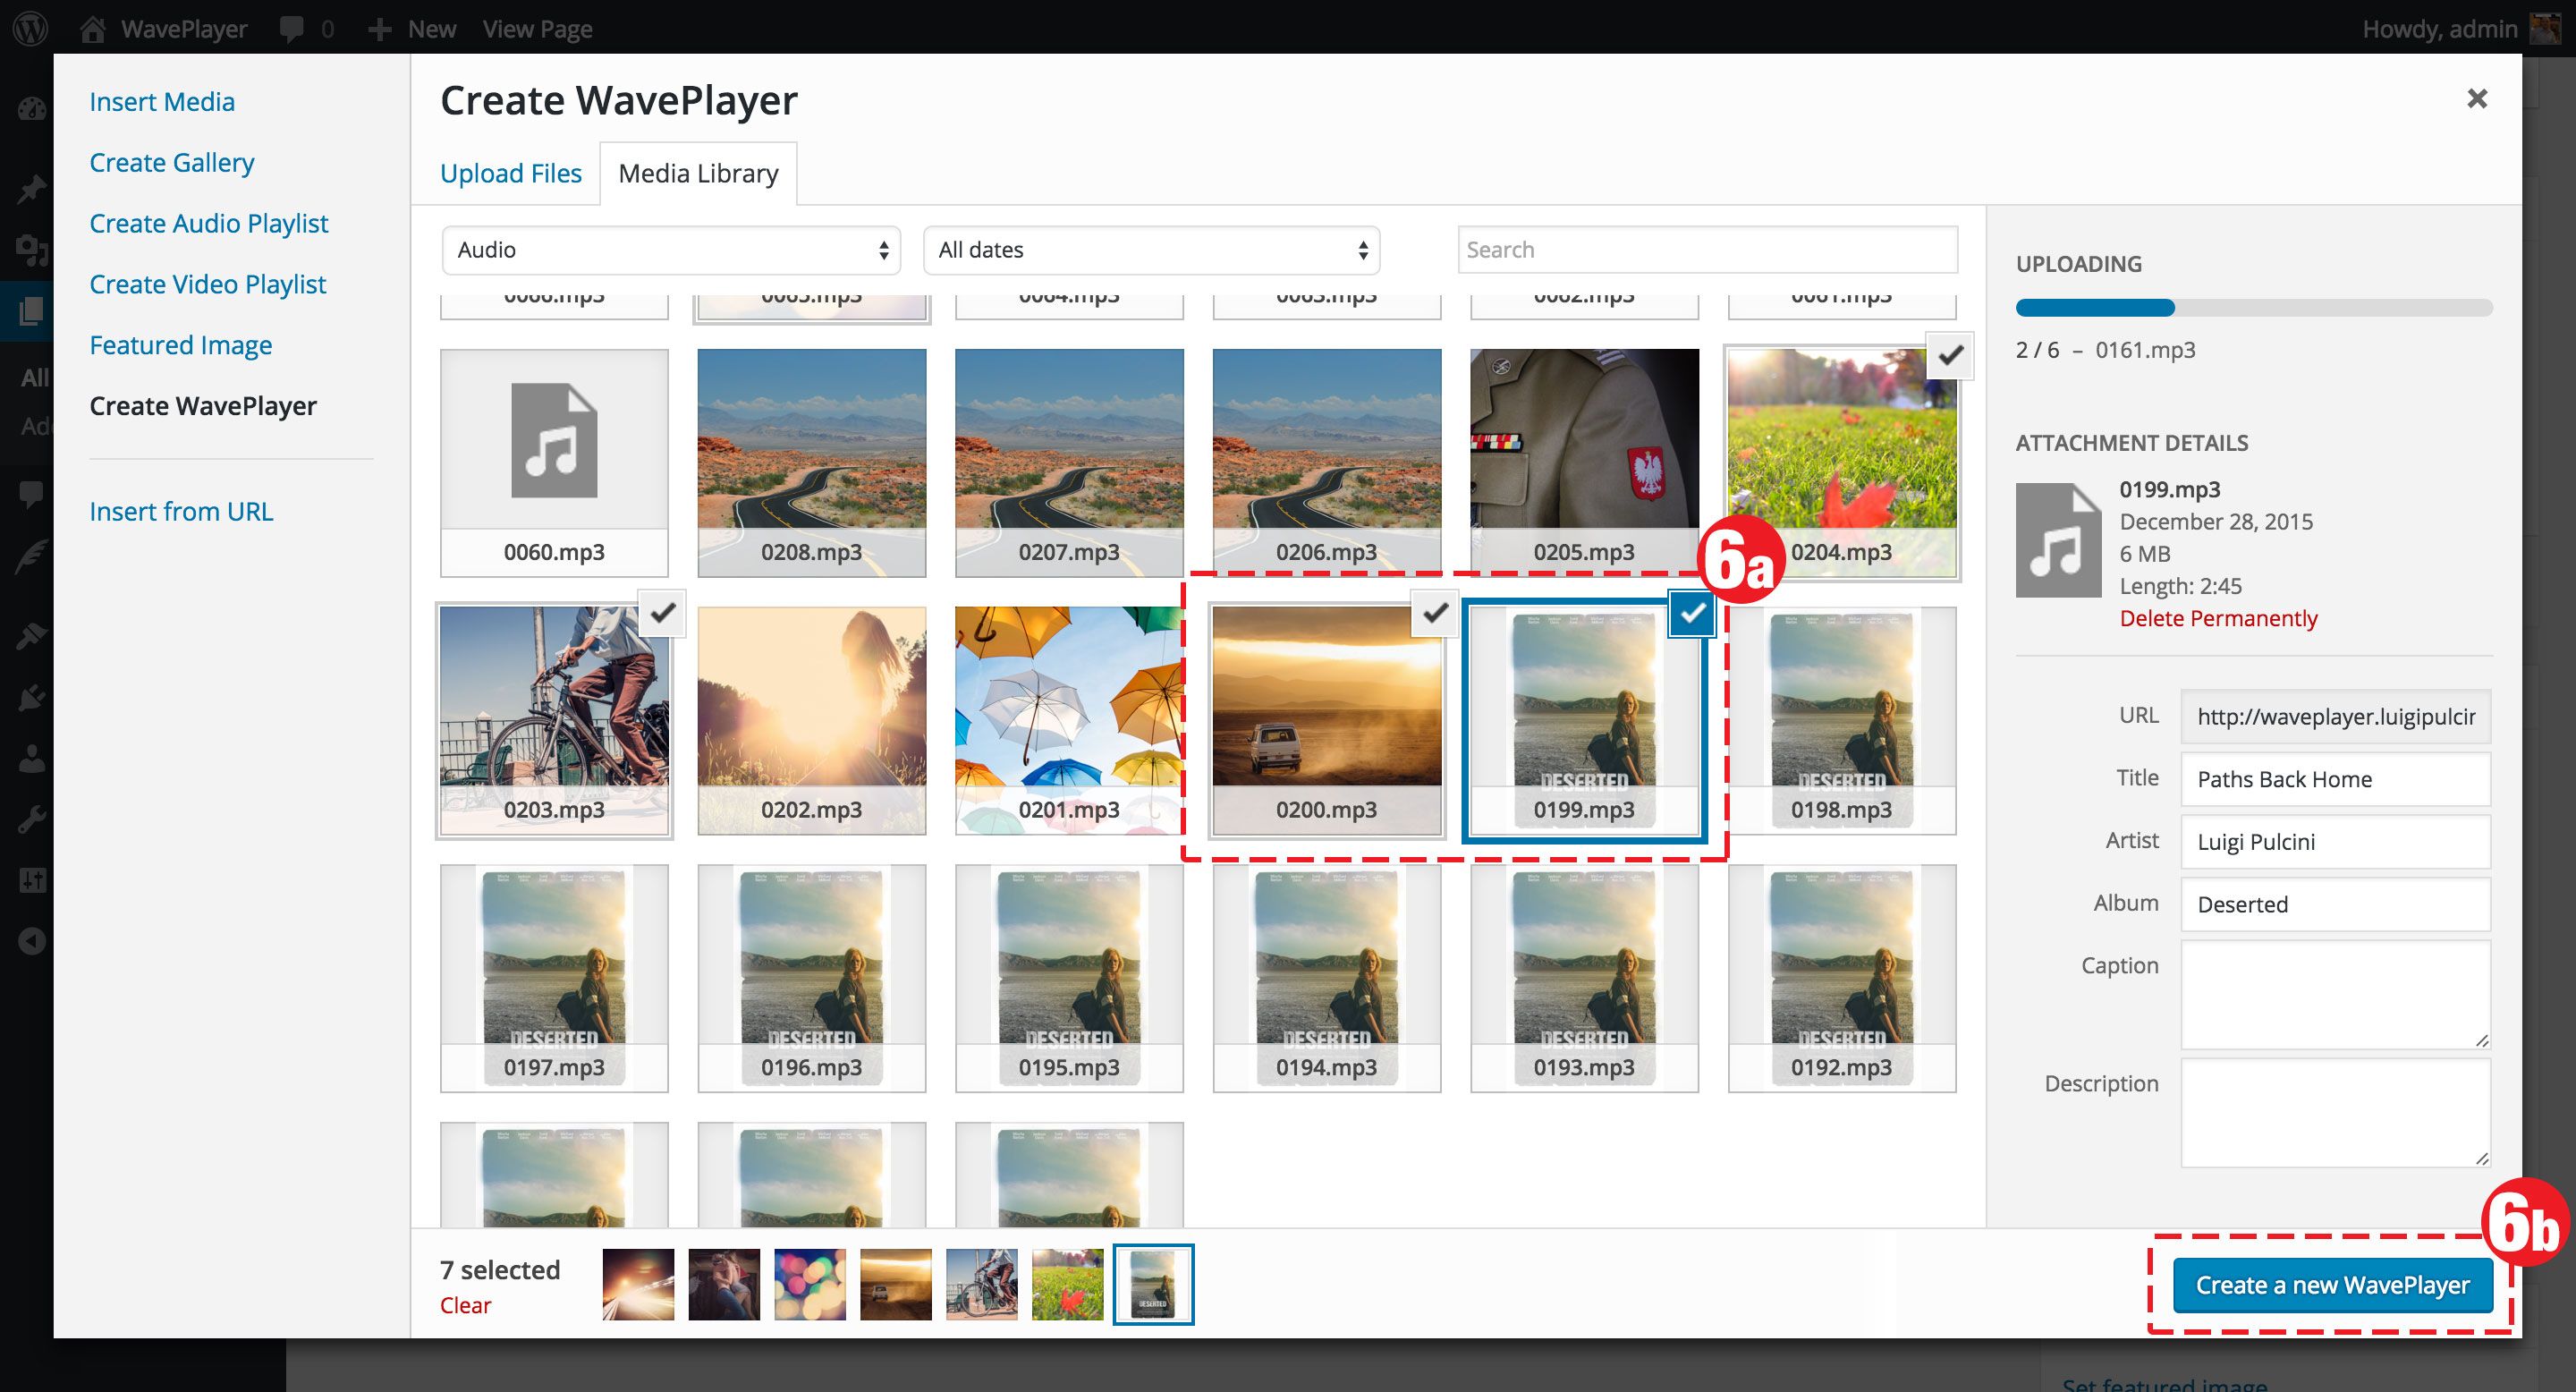Click the WordPress logo icon

30,28
